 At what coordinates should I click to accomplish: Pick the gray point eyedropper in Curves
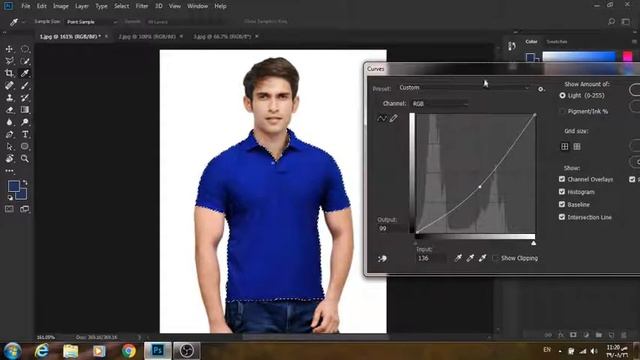pyautogui.click(x=470, y=258)
